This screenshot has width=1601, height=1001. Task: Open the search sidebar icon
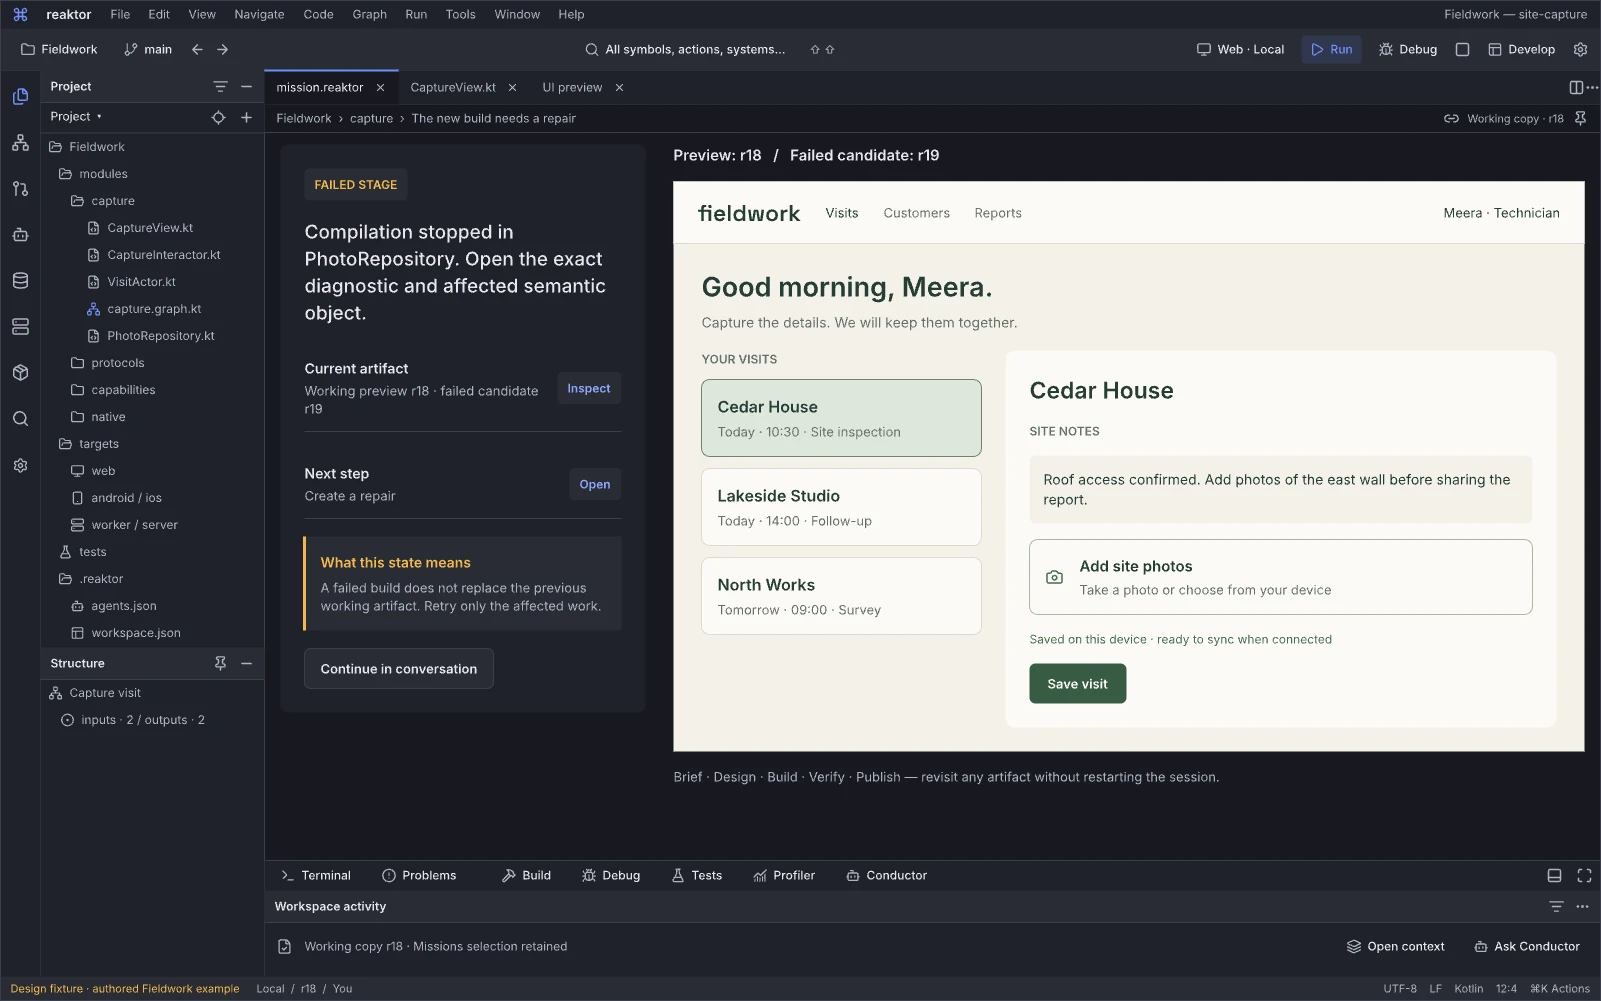pyautogui.click(x=20, y=419)
